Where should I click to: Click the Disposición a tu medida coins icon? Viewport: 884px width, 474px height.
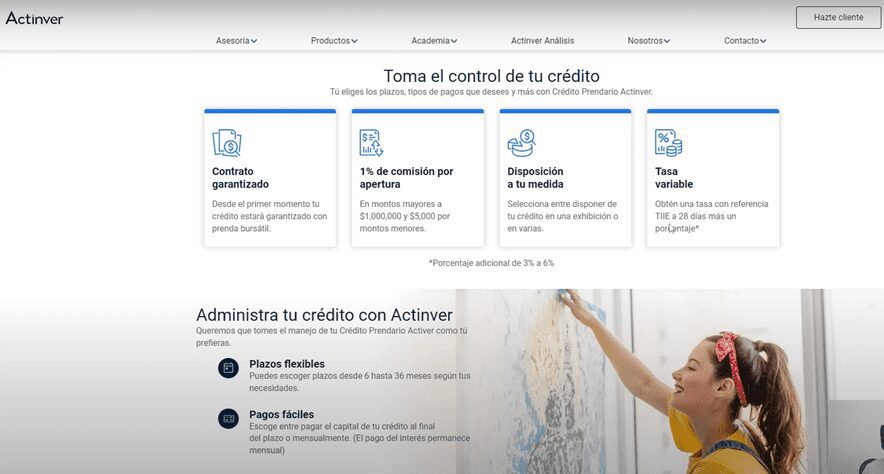521,143
